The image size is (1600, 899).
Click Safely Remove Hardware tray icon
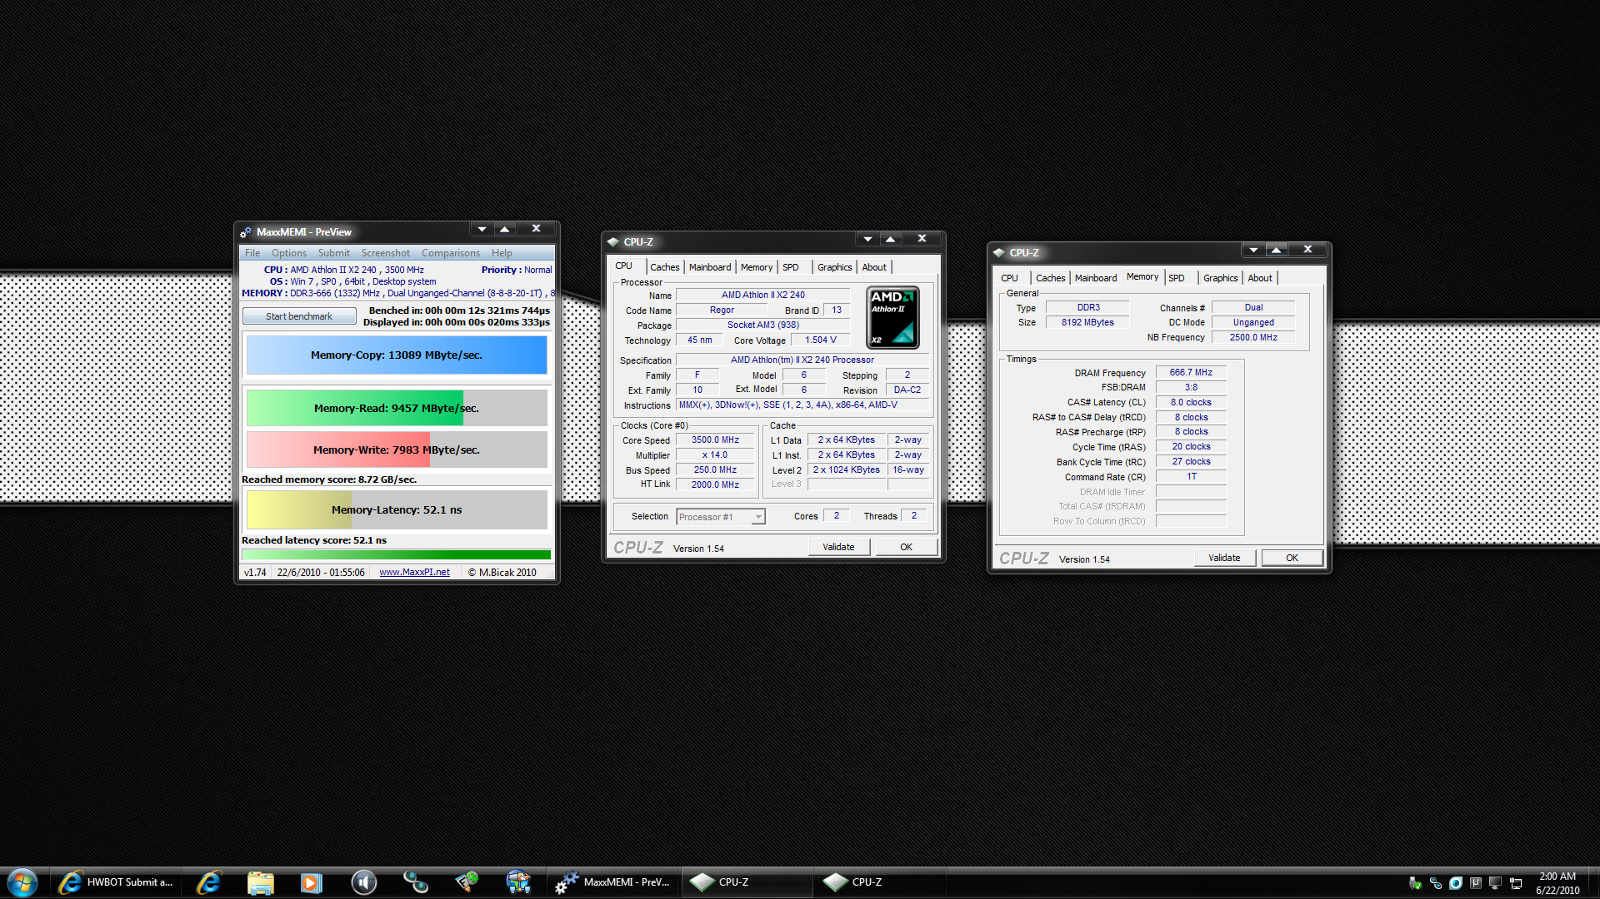1415,883
